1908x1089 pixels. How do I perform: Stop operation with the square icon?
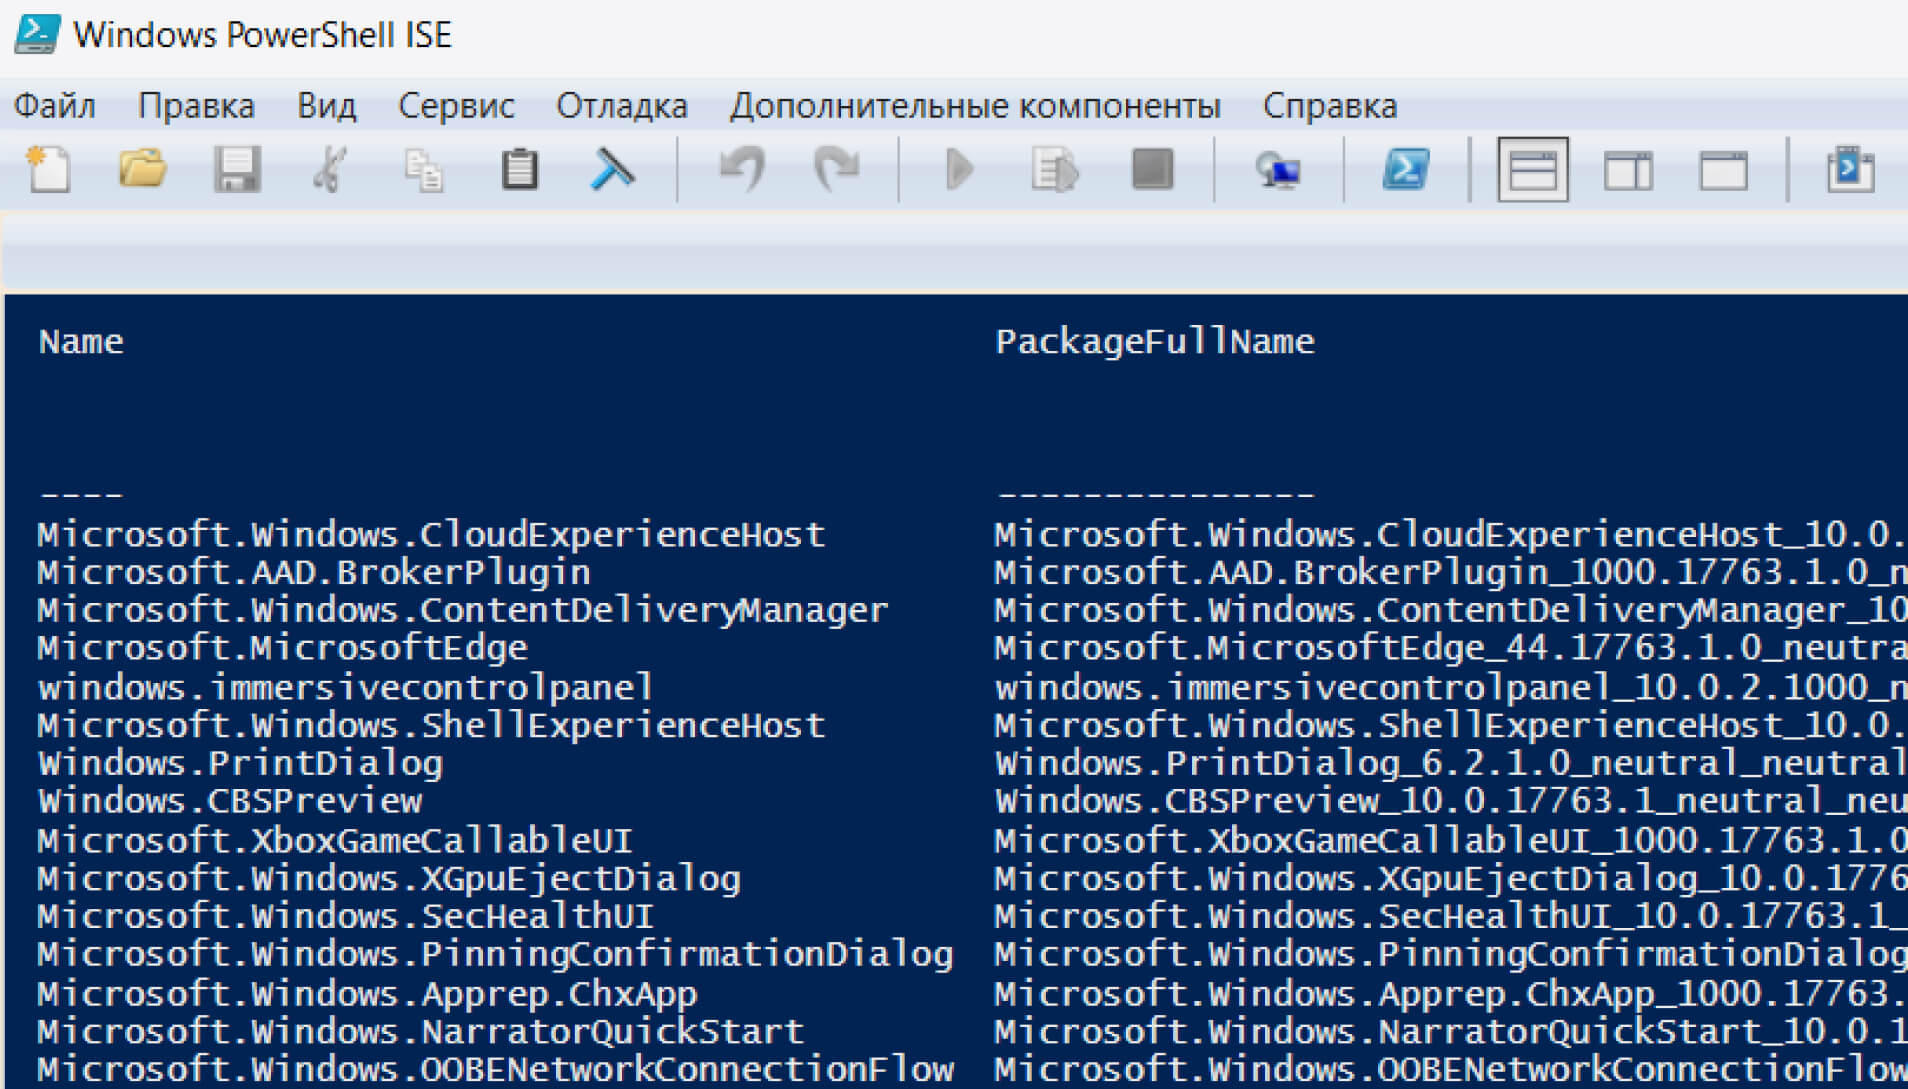[x=1152, y=170]
